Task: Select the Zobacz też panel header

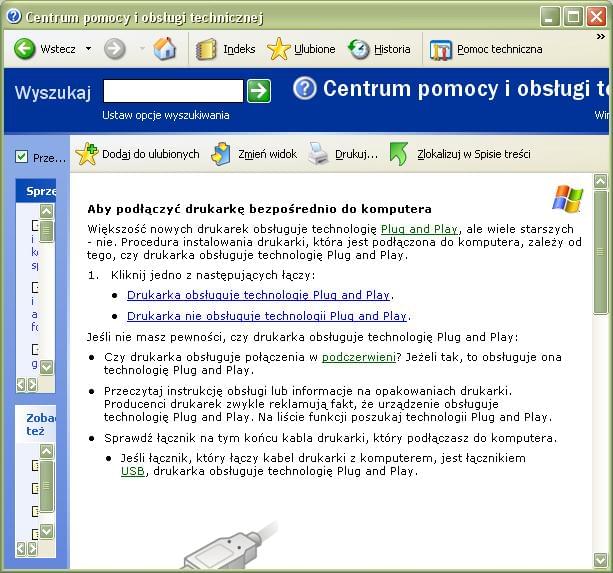Action: click(36, 424)
